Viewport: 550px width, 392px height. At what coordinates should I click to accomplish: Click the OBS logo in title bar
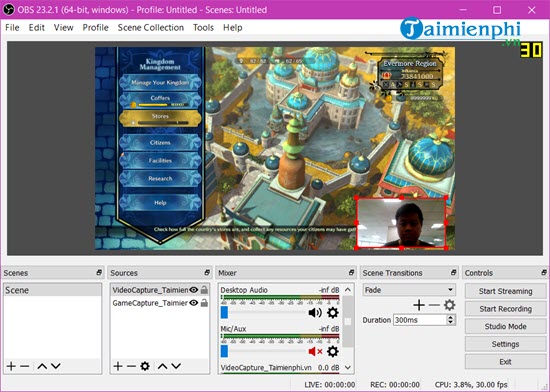pyautogui.click(x=8, y=9)
